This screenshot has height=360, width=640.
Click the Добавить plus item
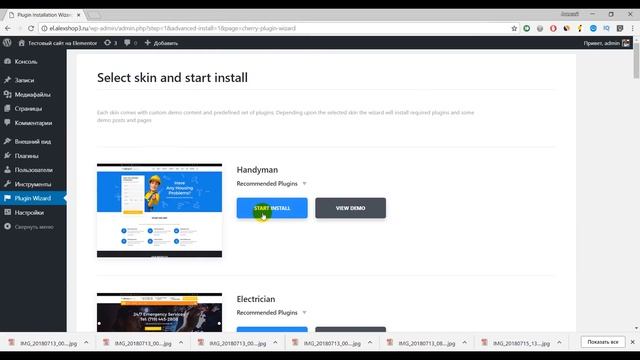(x=161, y=43)
